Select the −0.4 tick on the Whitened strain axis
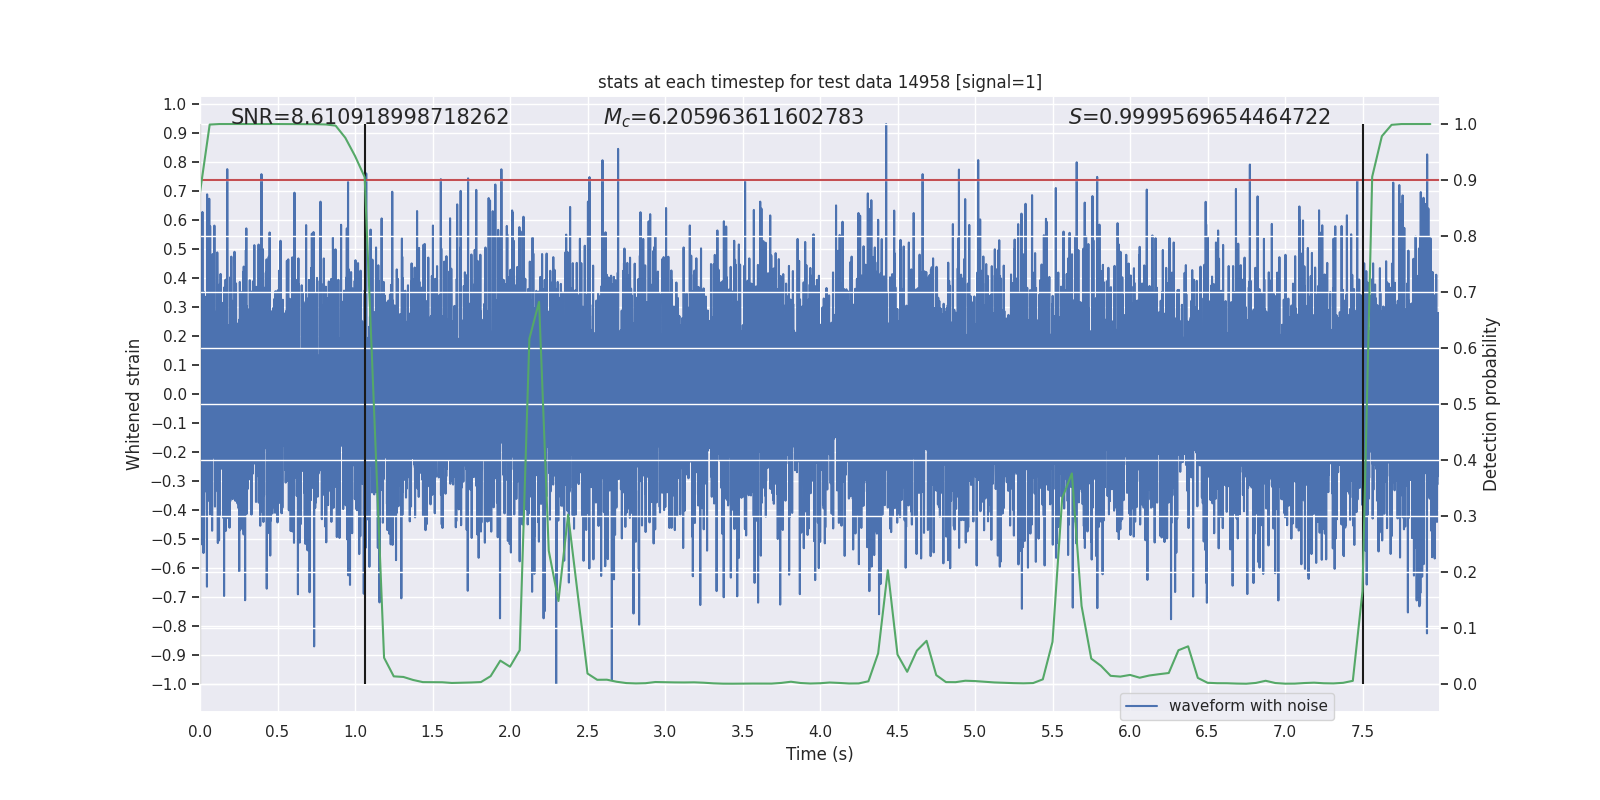 coord(169,511)
